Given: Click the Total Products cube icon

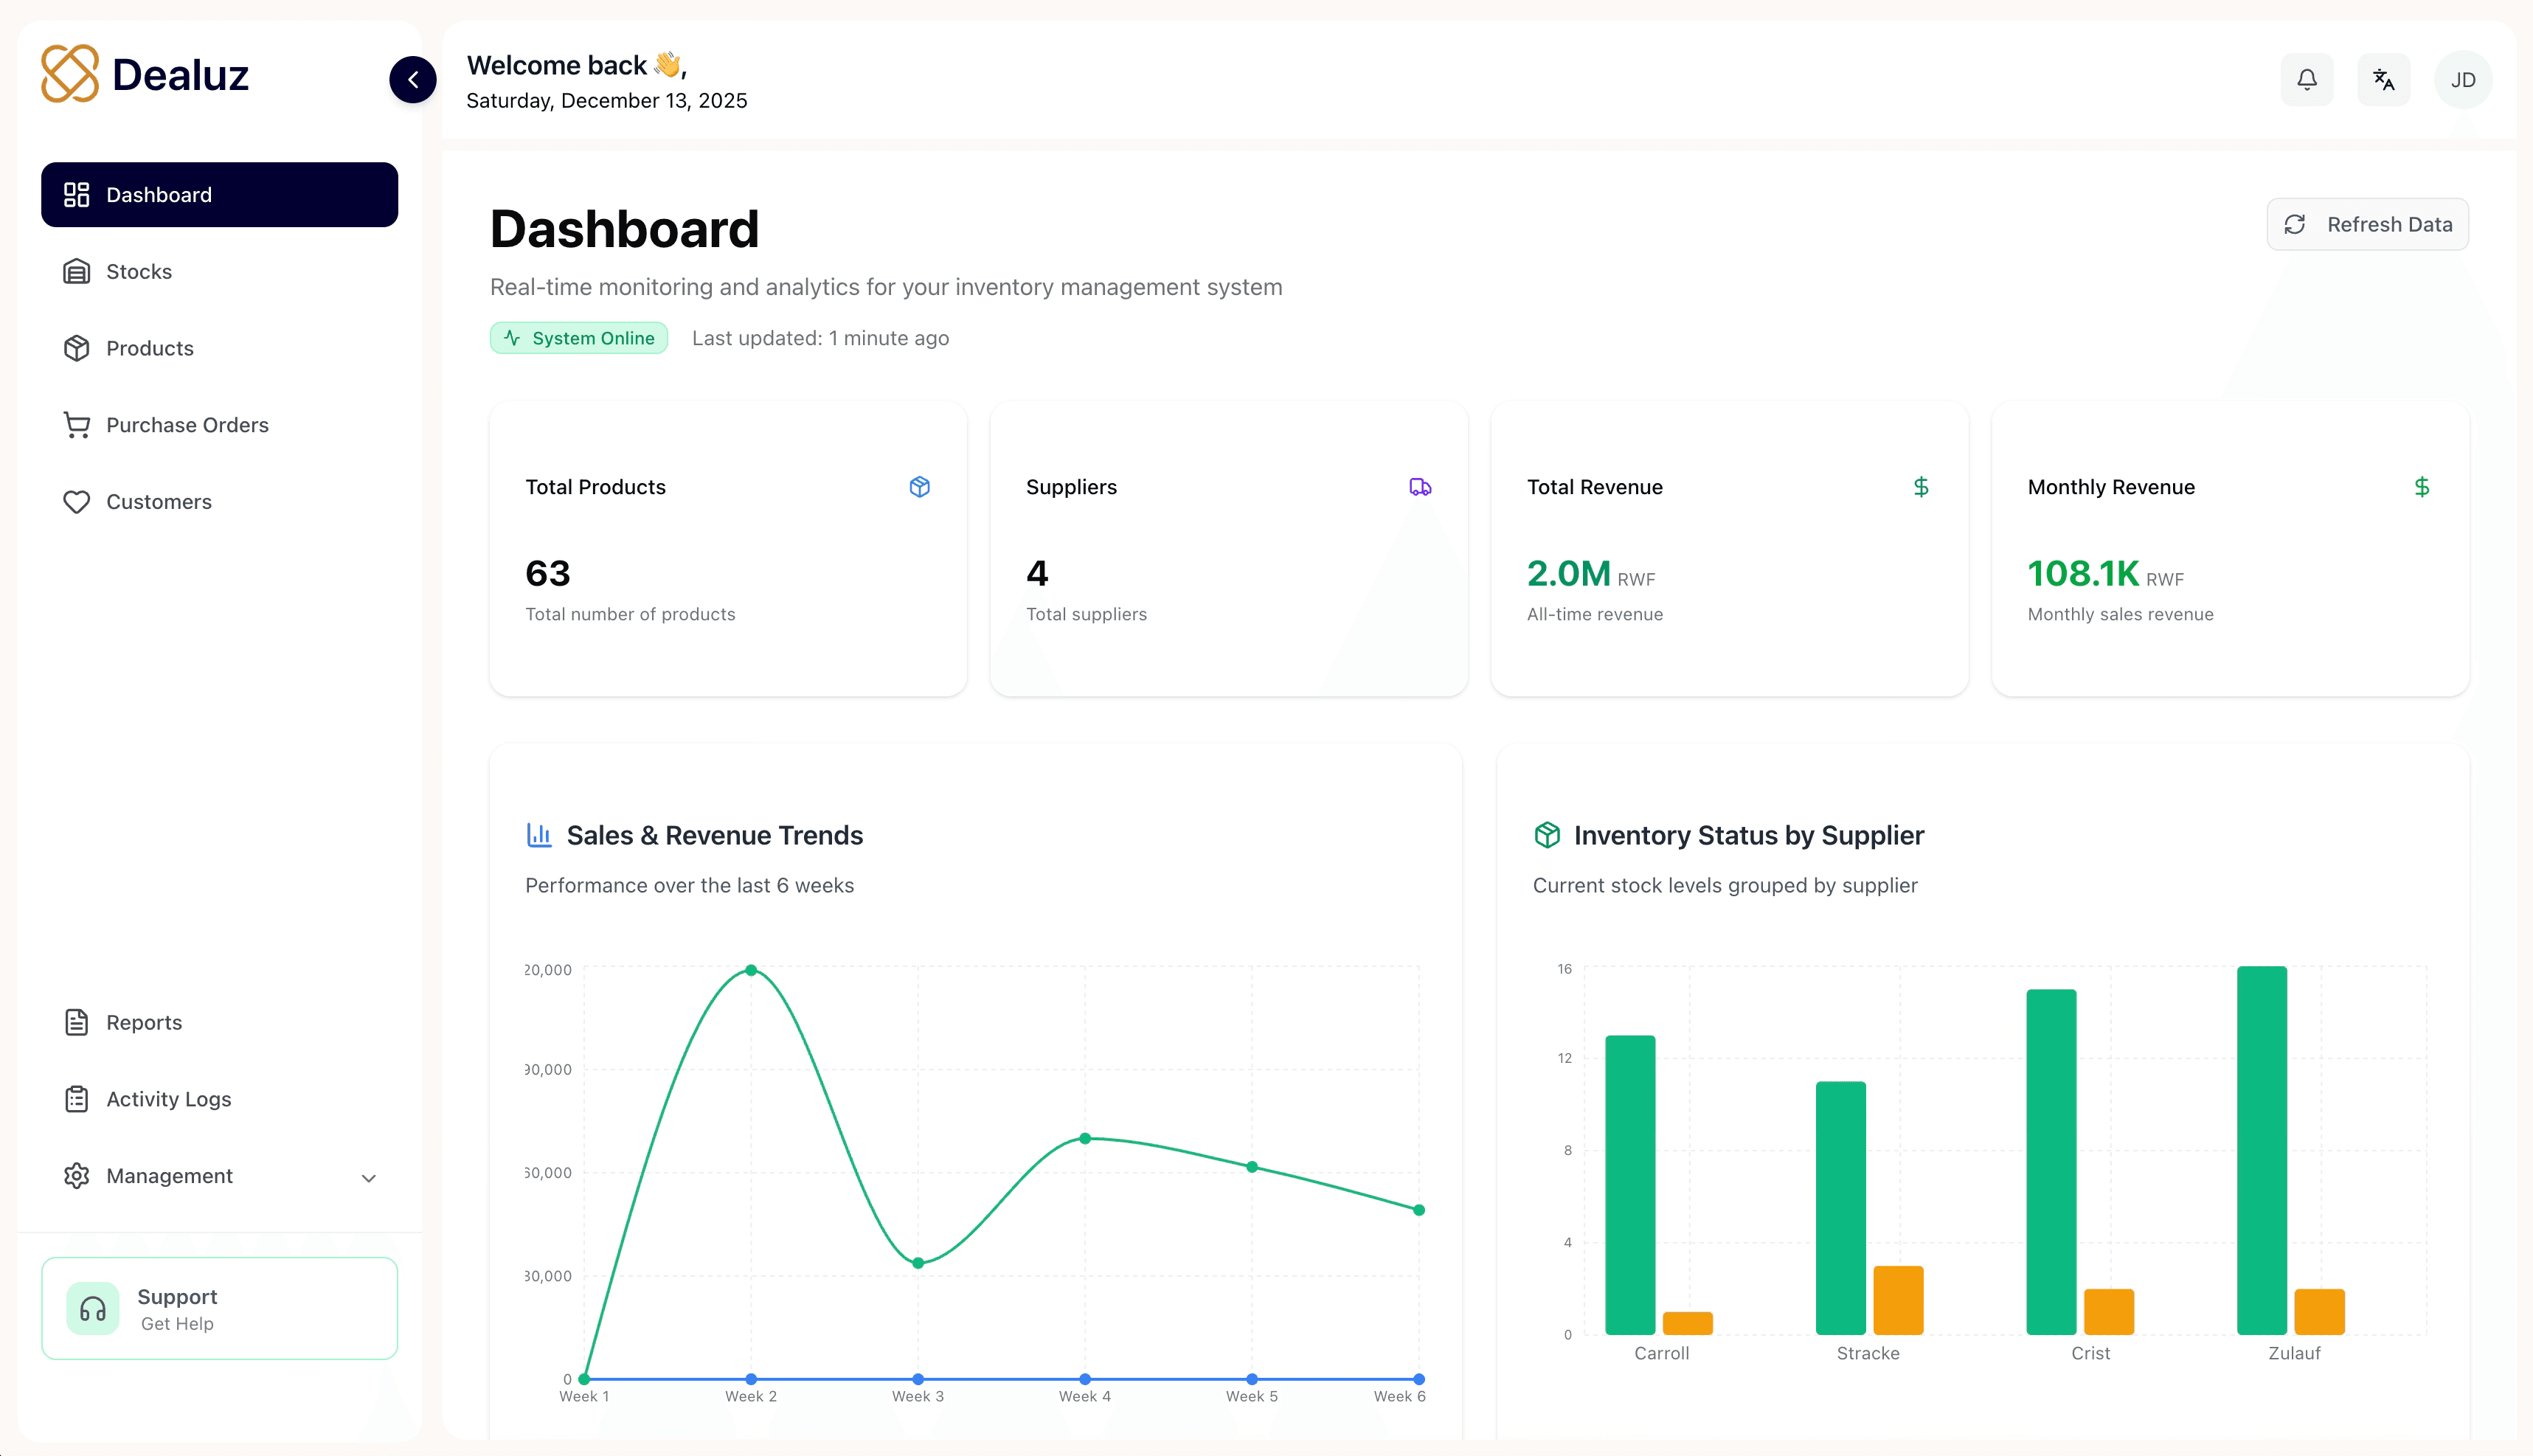Looking at the screenshot, I should point(919,487).
